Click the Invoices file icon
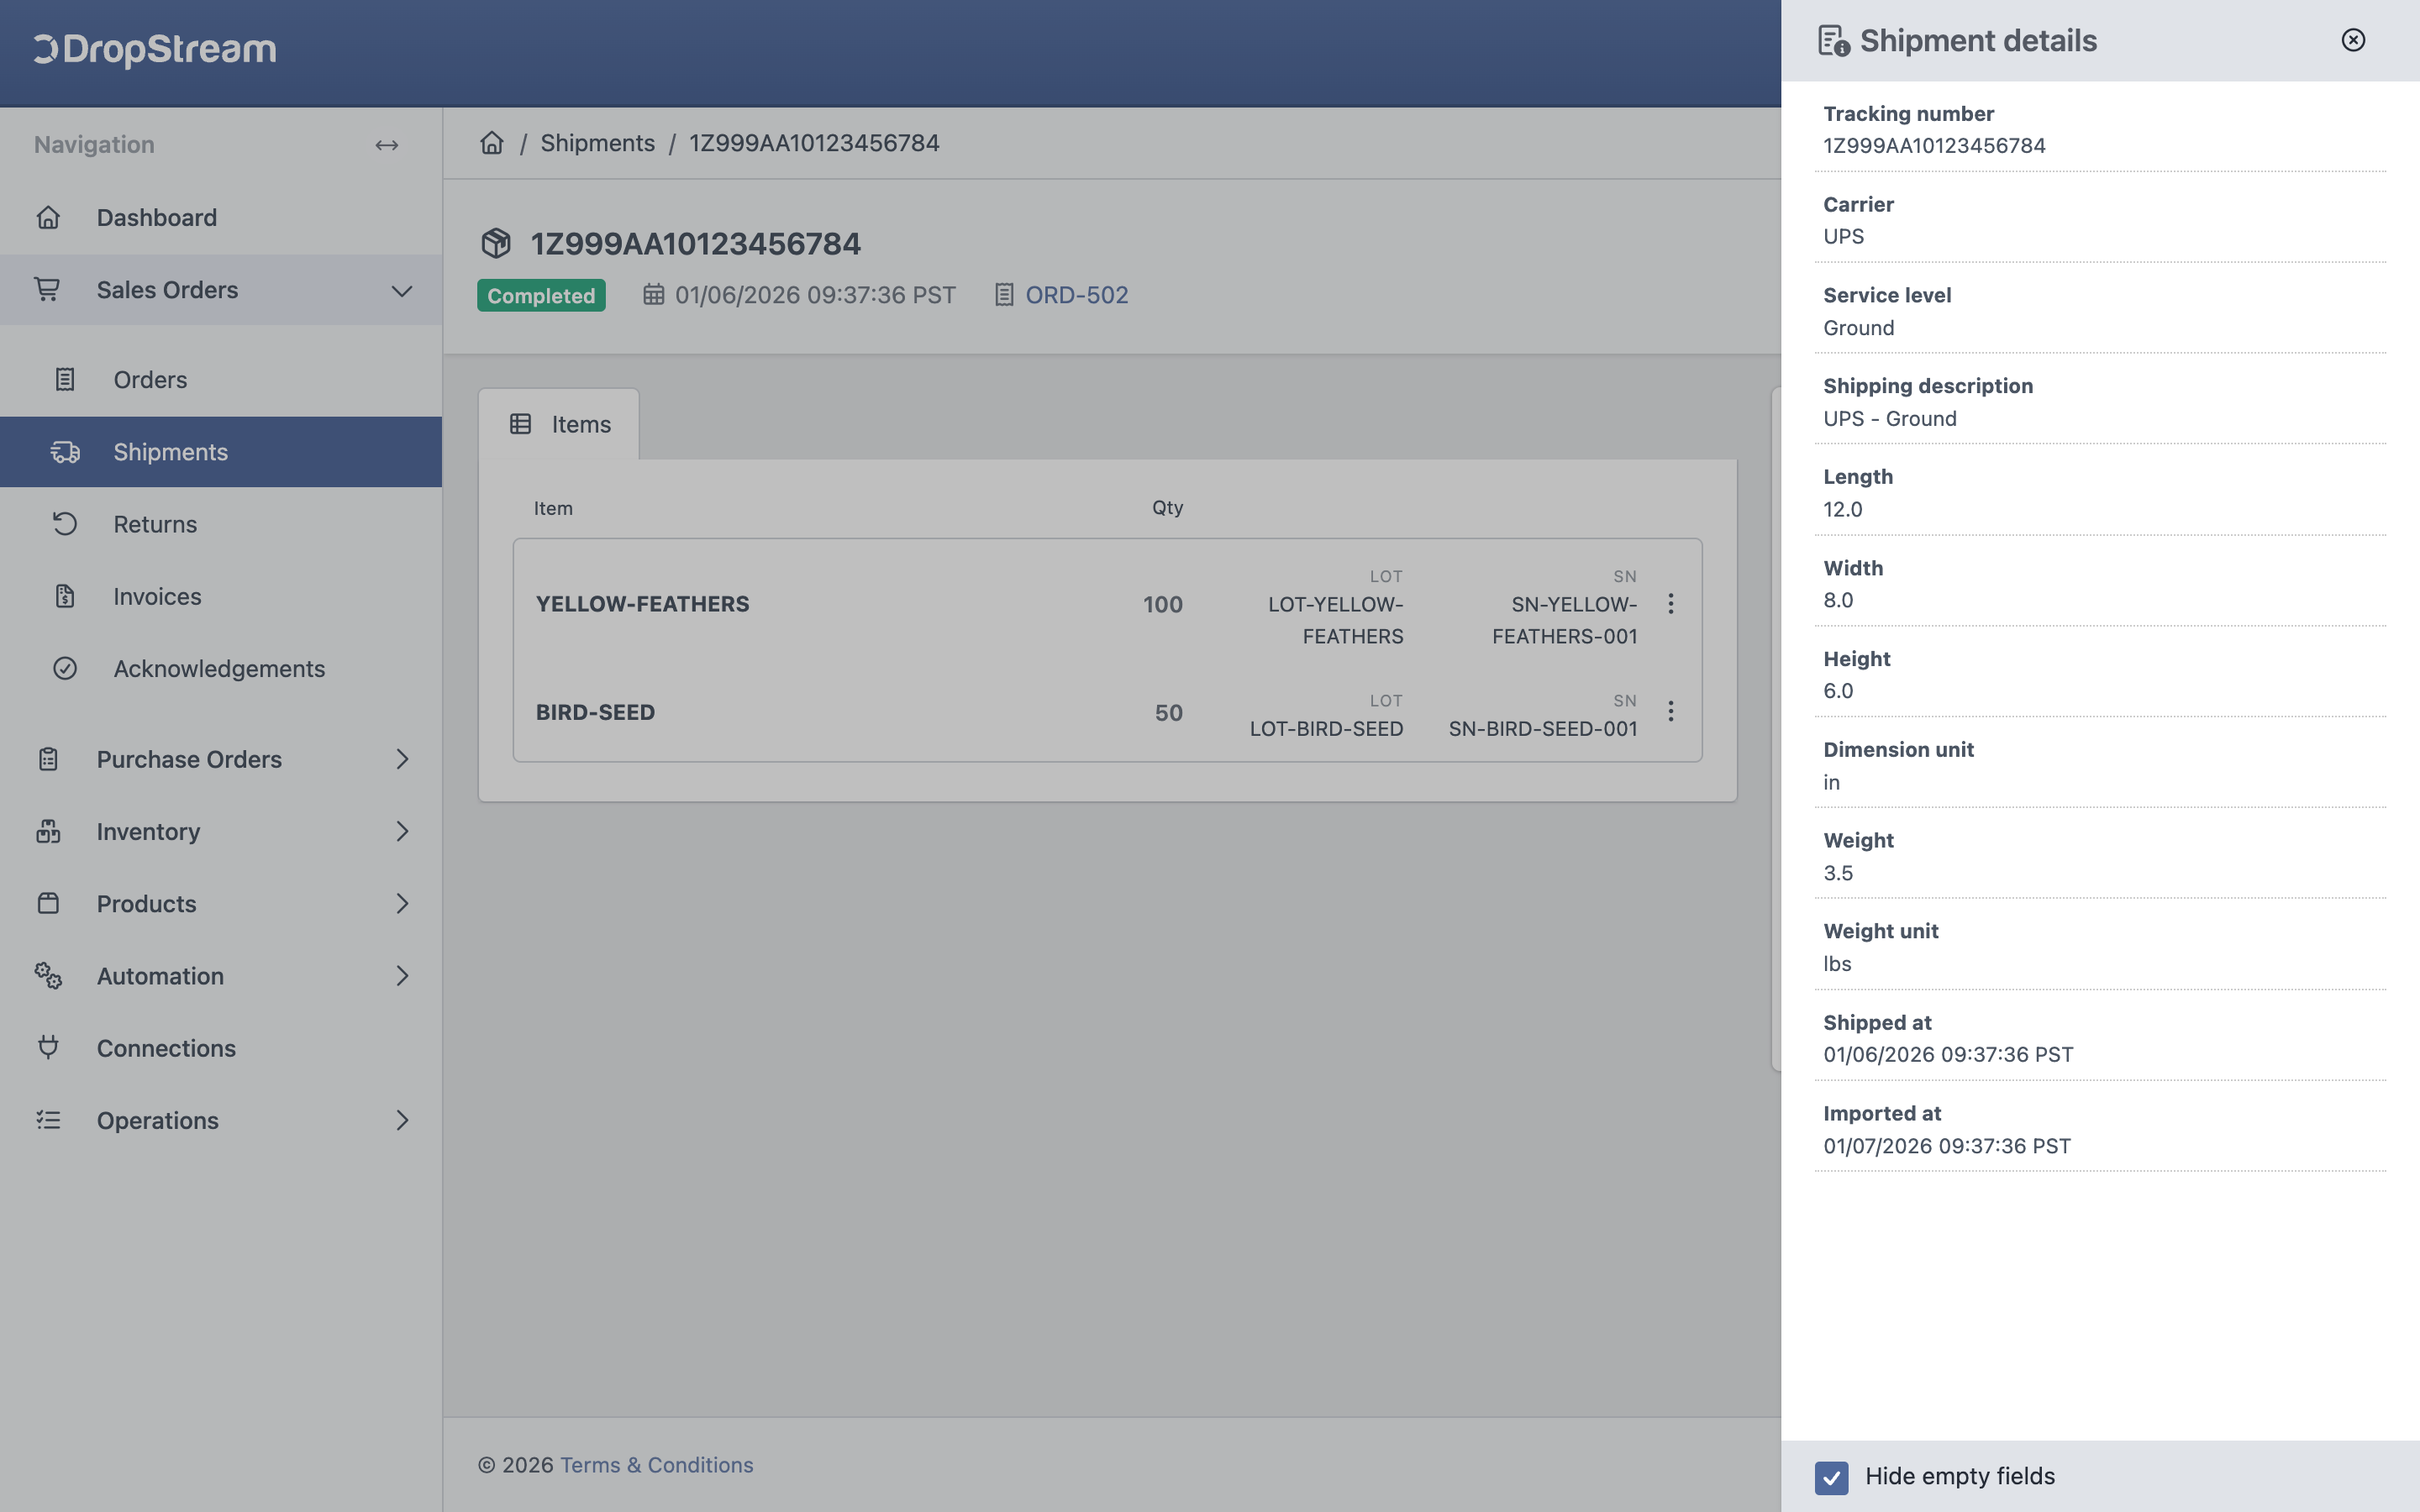Image resolution: width=2420 pixels, height=1512 pixels. pyautogui.click(x=65, y=596)
